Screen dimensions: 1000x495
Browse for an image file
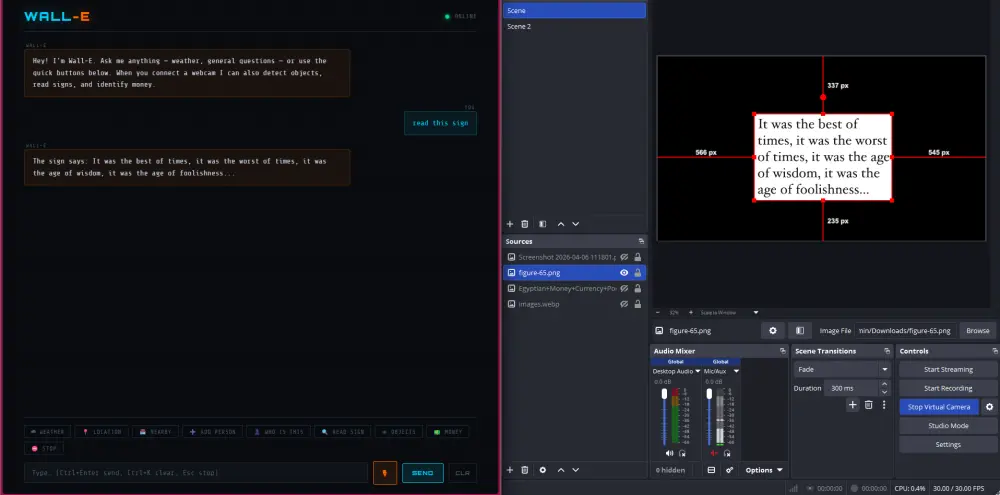tap(977, 330)
